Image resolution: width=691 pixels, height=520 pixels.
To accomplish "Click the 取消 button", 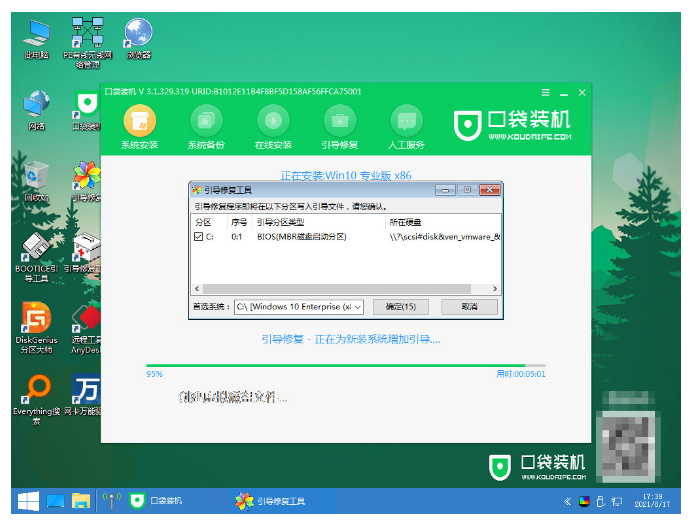I will coord(469,307).
